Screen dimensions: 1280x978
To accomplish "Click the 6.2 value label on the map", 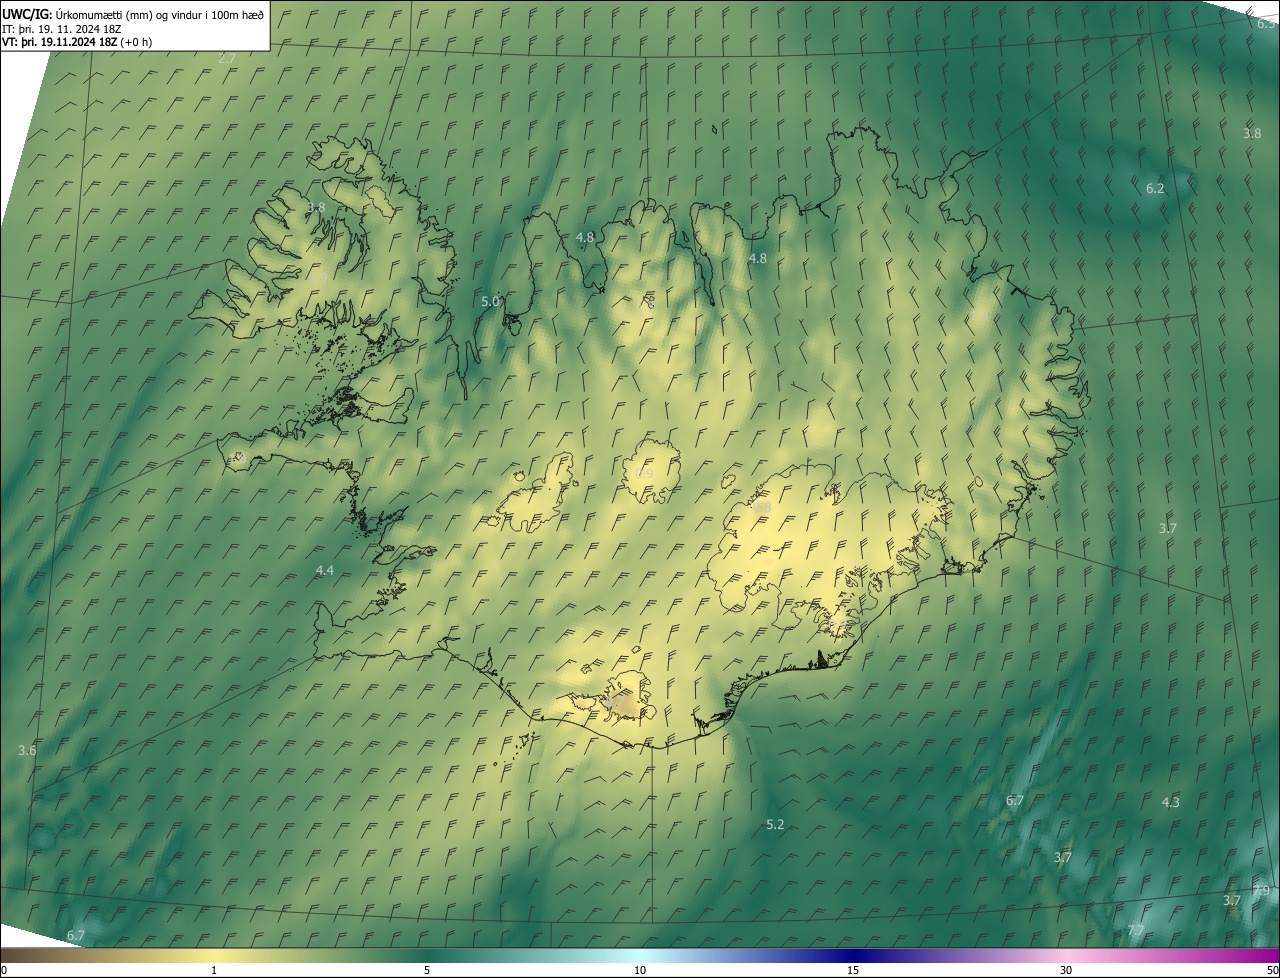I will pos(1155,188).
